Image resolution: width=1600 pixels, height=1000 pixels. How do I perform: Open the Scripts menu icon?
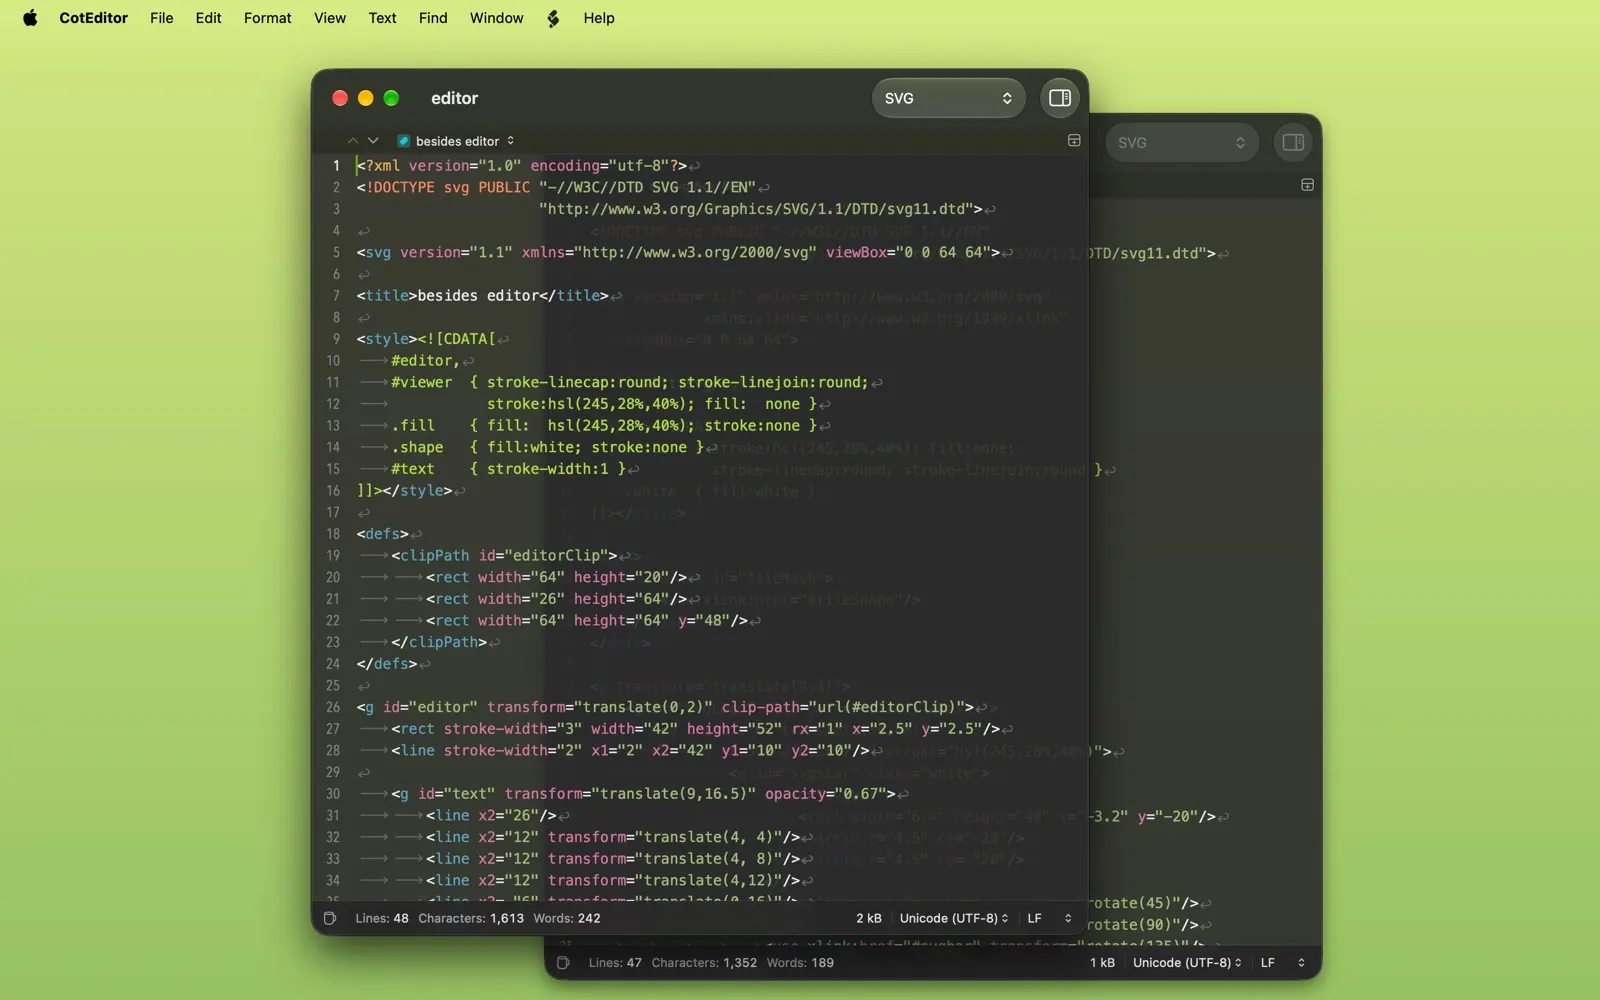pyautogui.click(x=553, y=18)
